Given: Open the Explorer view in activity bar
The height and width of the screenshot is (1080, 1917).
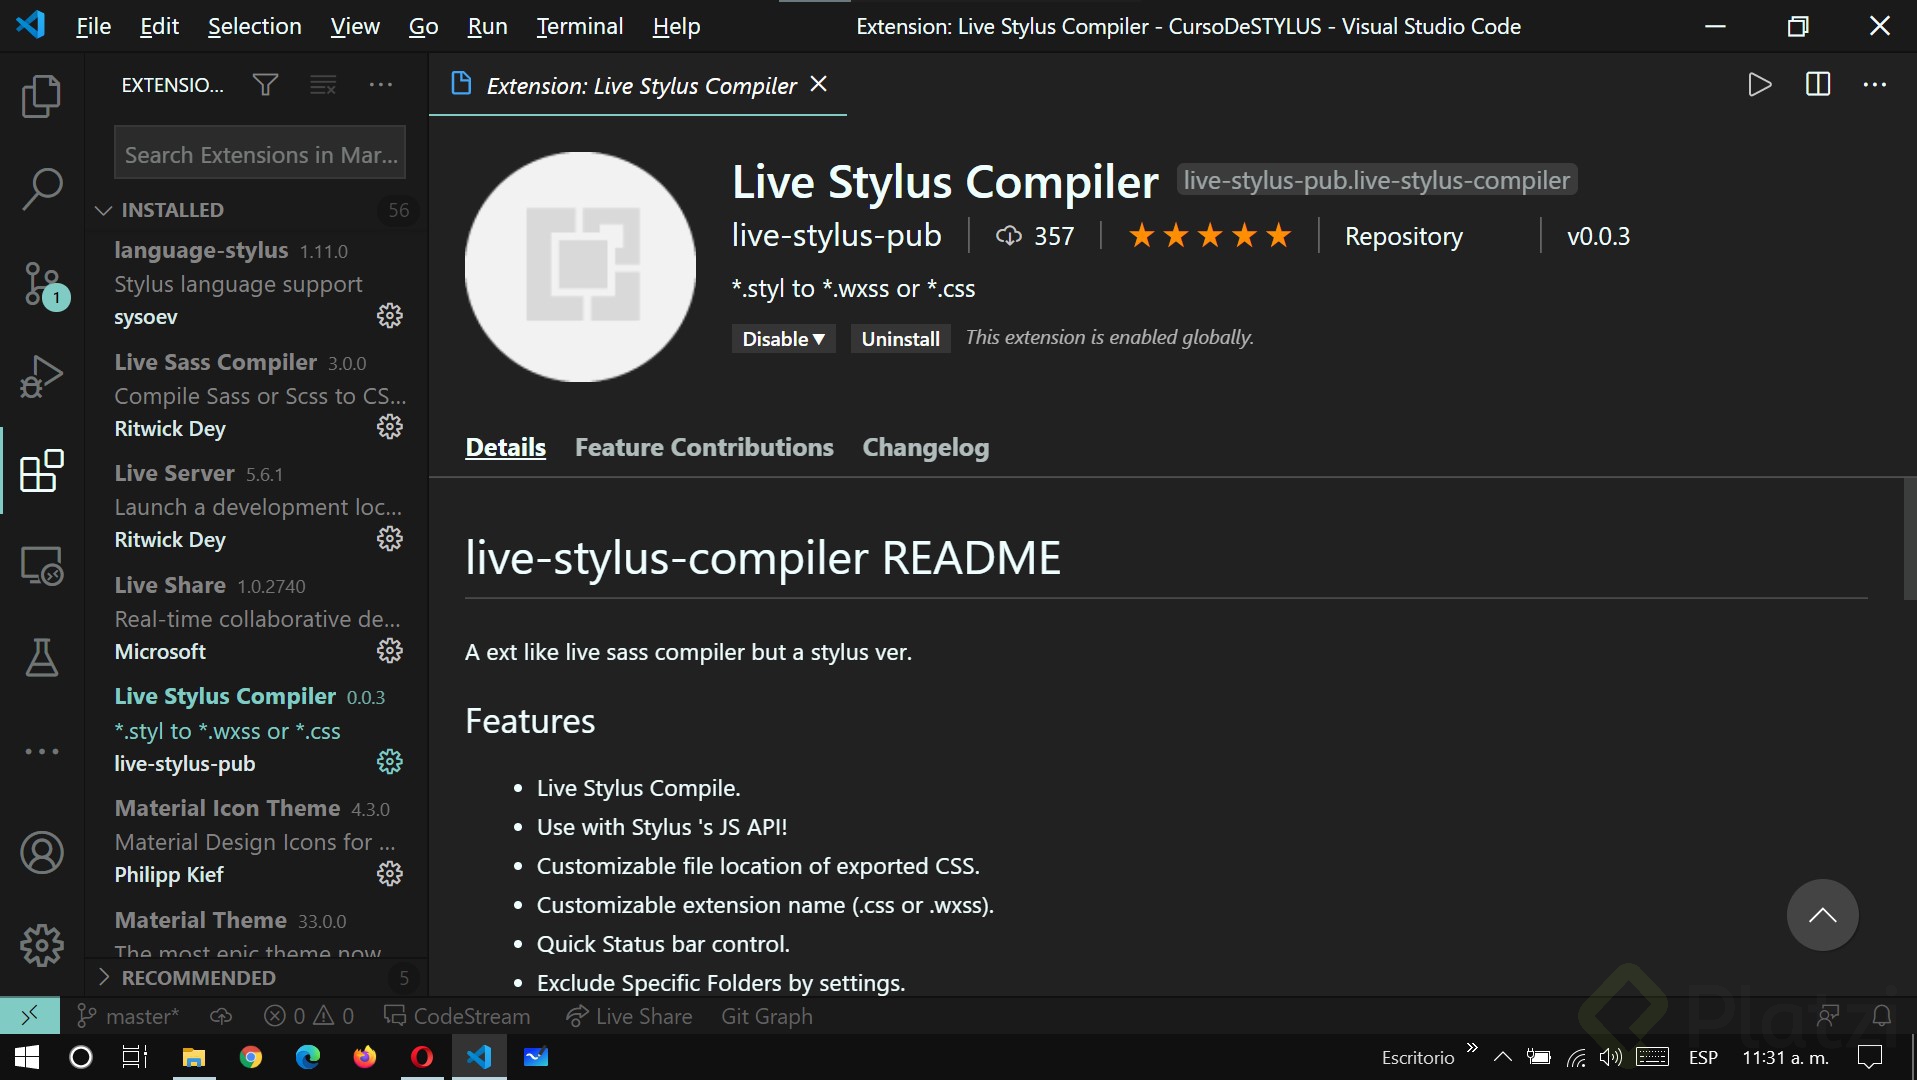Looking at the screenshot, I should click(x=41, y=96).
